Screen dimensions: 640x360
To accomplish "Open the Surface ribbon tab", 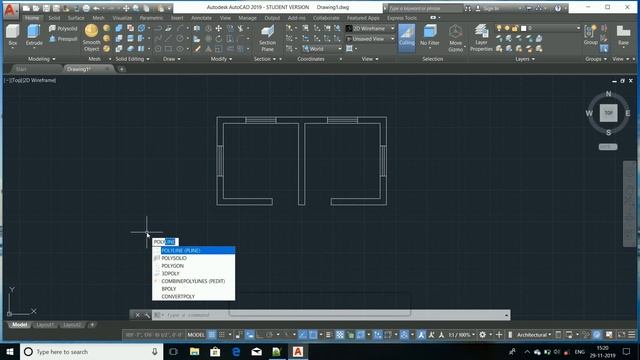I will 76,18.
